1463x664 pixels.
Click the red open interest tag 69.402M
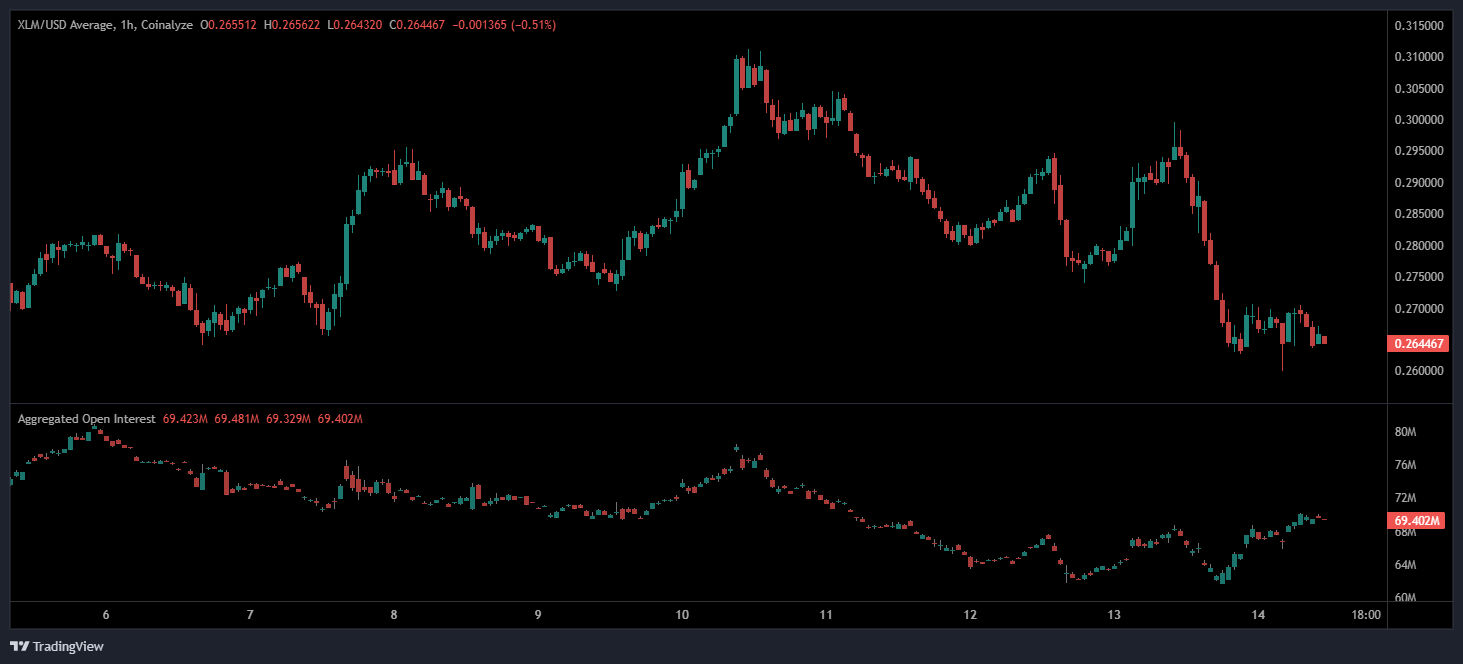[1418, 521]
